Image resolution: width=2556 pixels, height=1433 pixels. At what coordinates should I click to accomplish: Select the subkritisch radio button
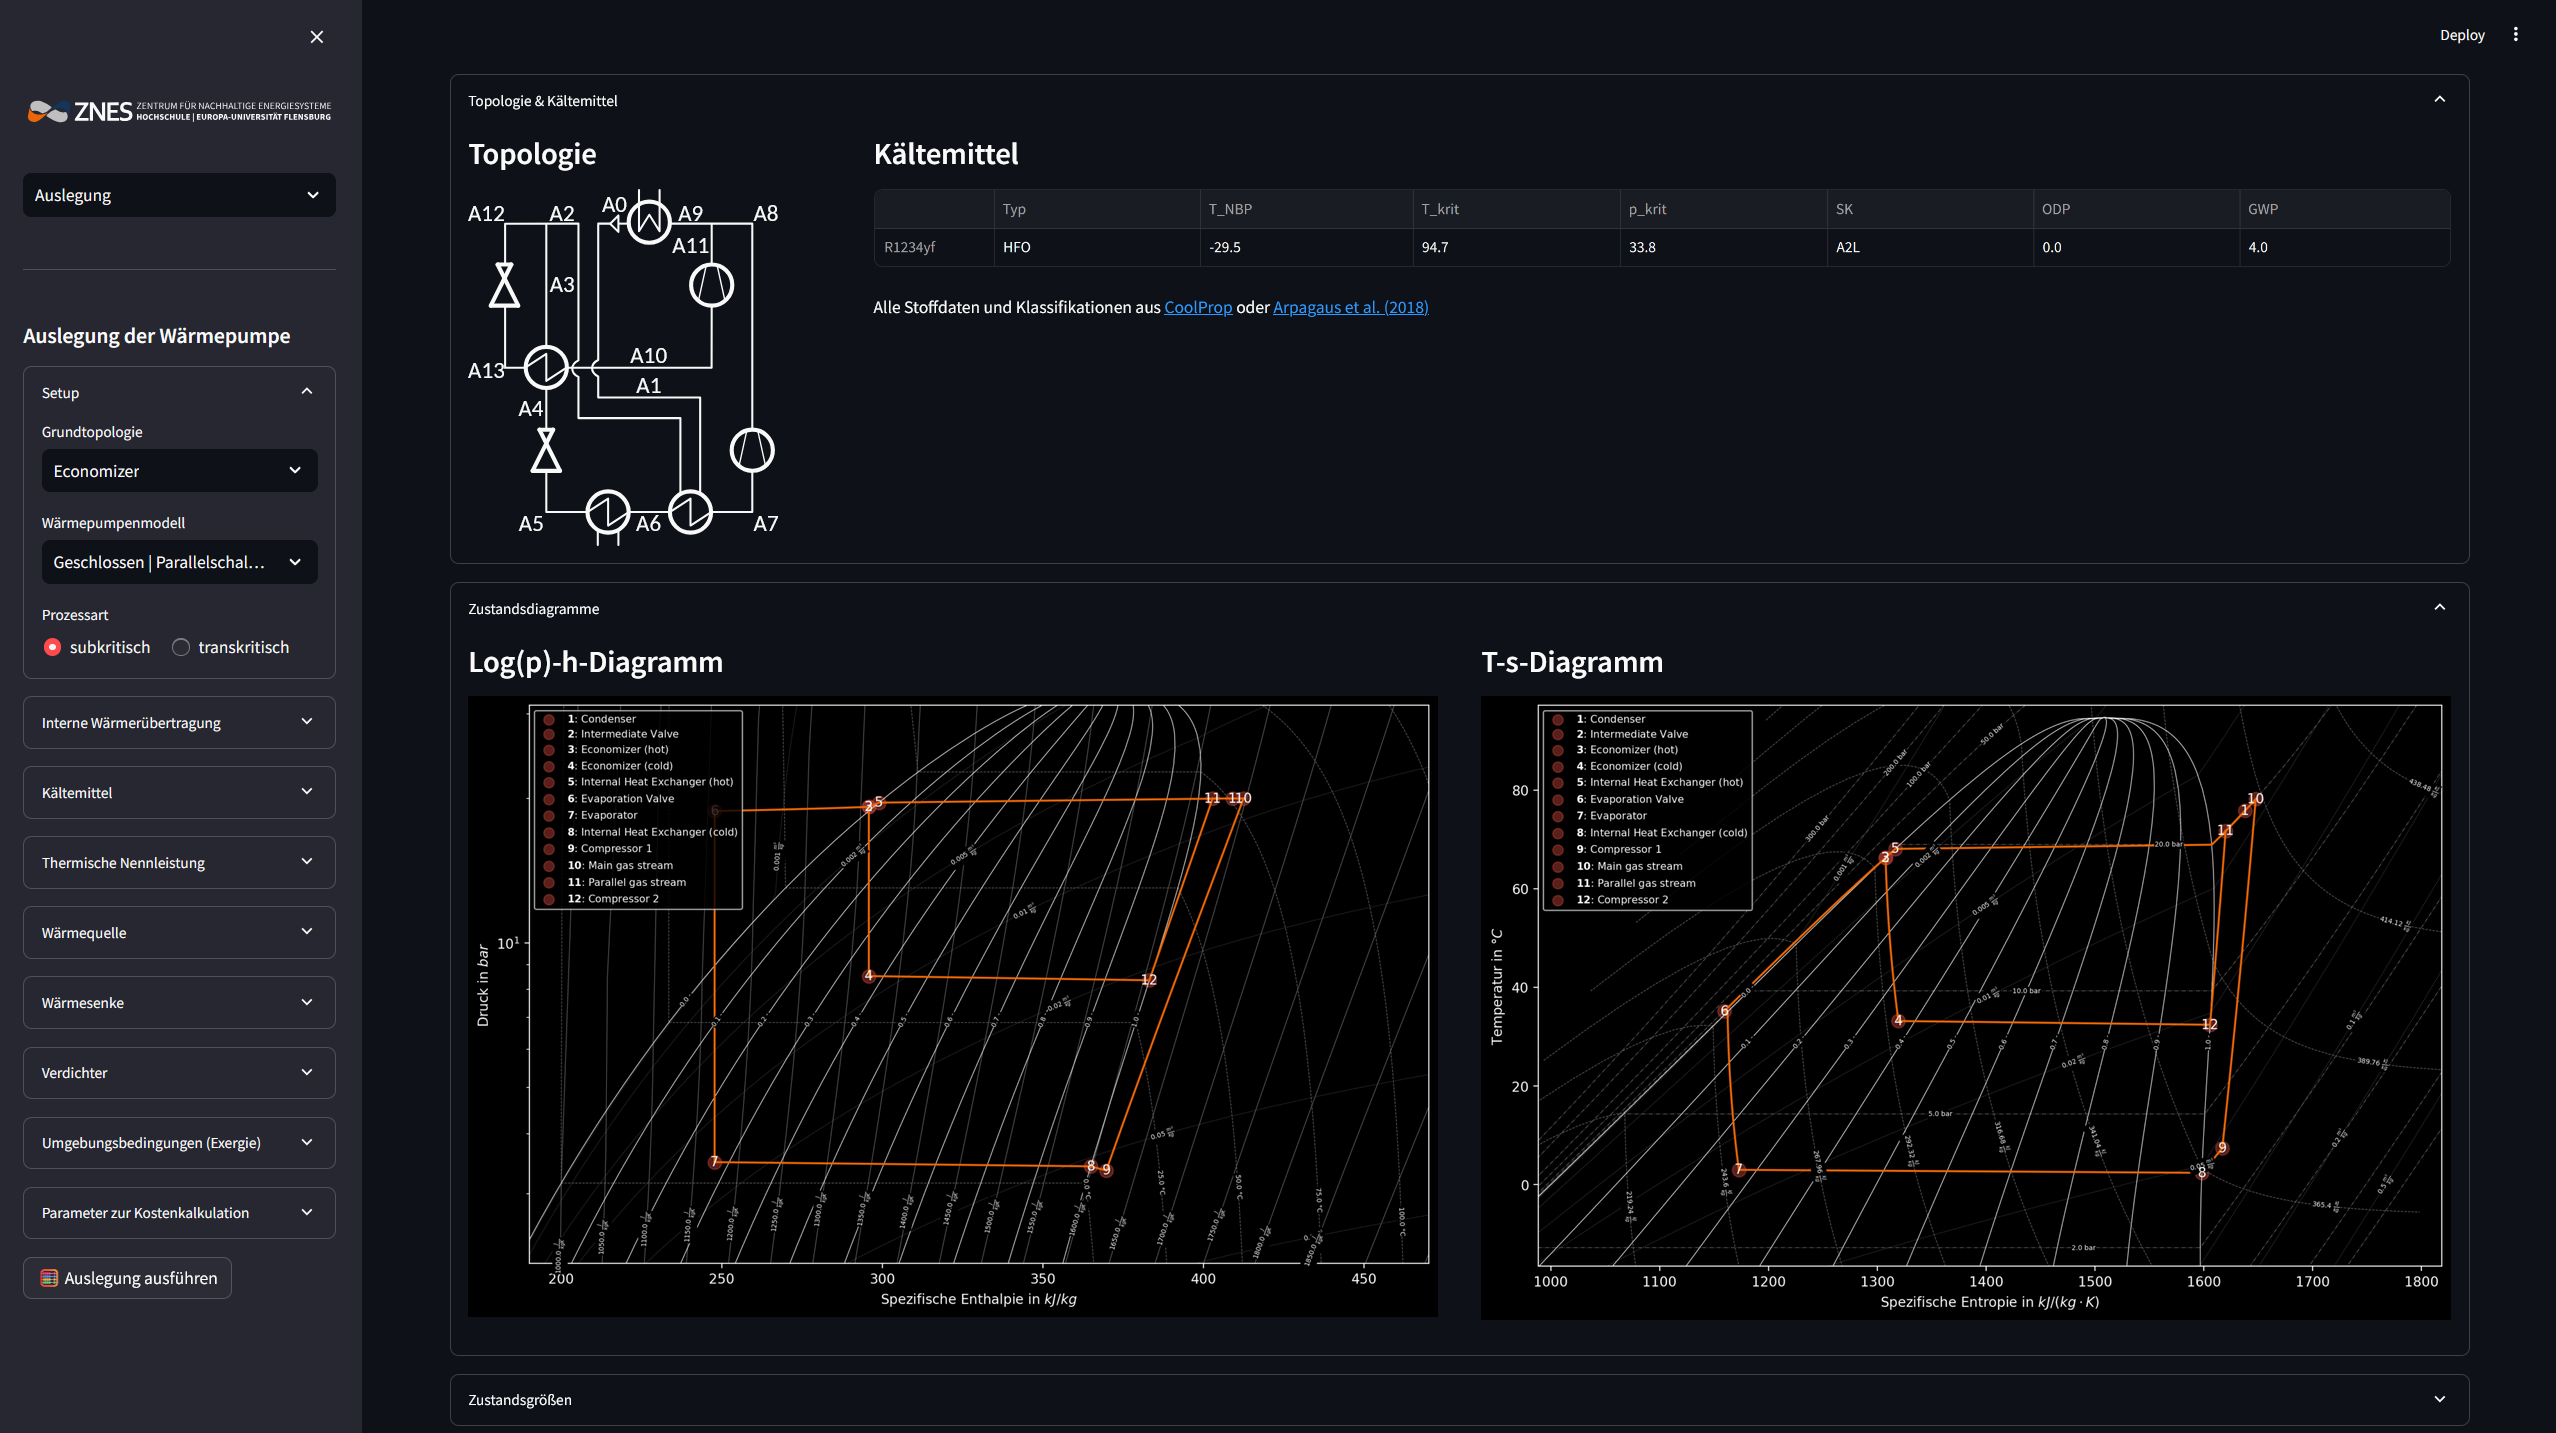tap(51, 647)
